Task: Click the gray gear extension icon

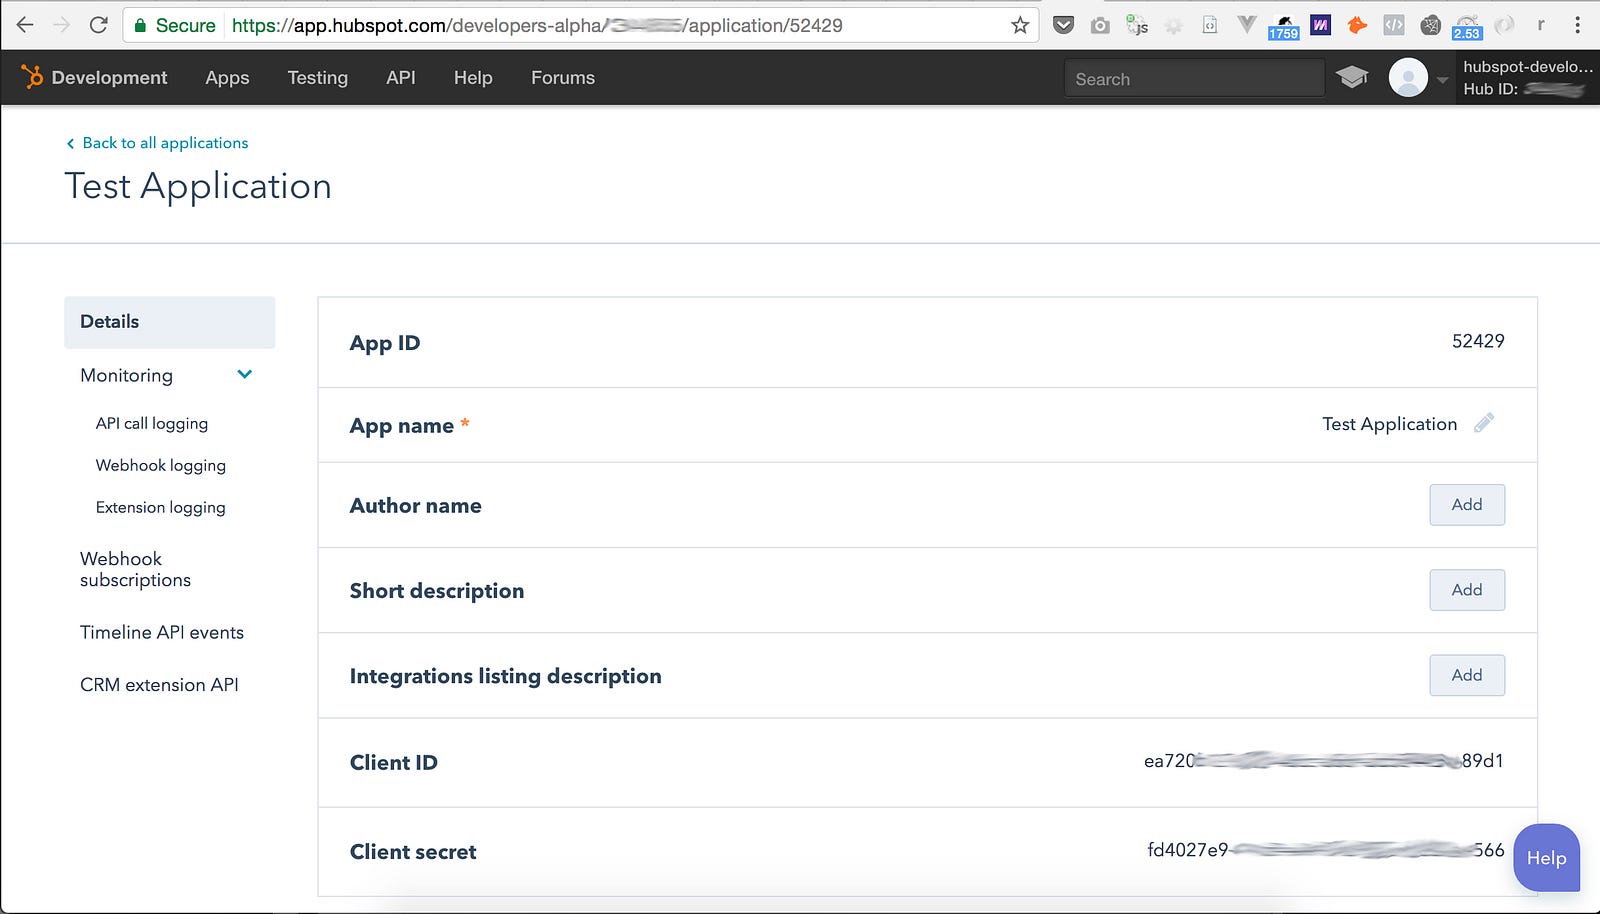Action: point(1174,26)
